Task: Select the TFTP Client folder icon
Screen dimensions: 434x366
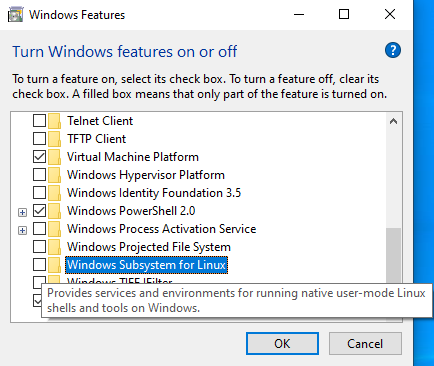Action: pyautogui.click(x=54, y=139)
